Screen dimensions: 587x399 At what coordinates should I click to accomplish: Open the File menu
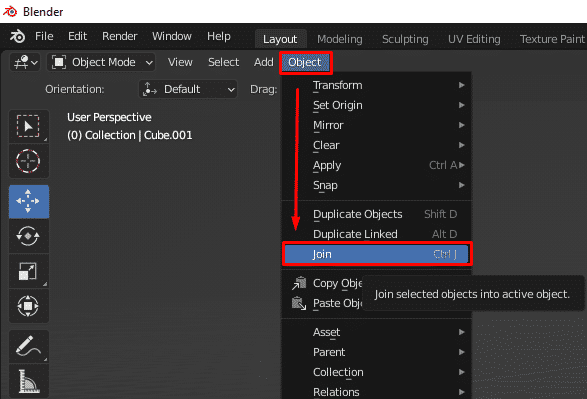point(44,36)
